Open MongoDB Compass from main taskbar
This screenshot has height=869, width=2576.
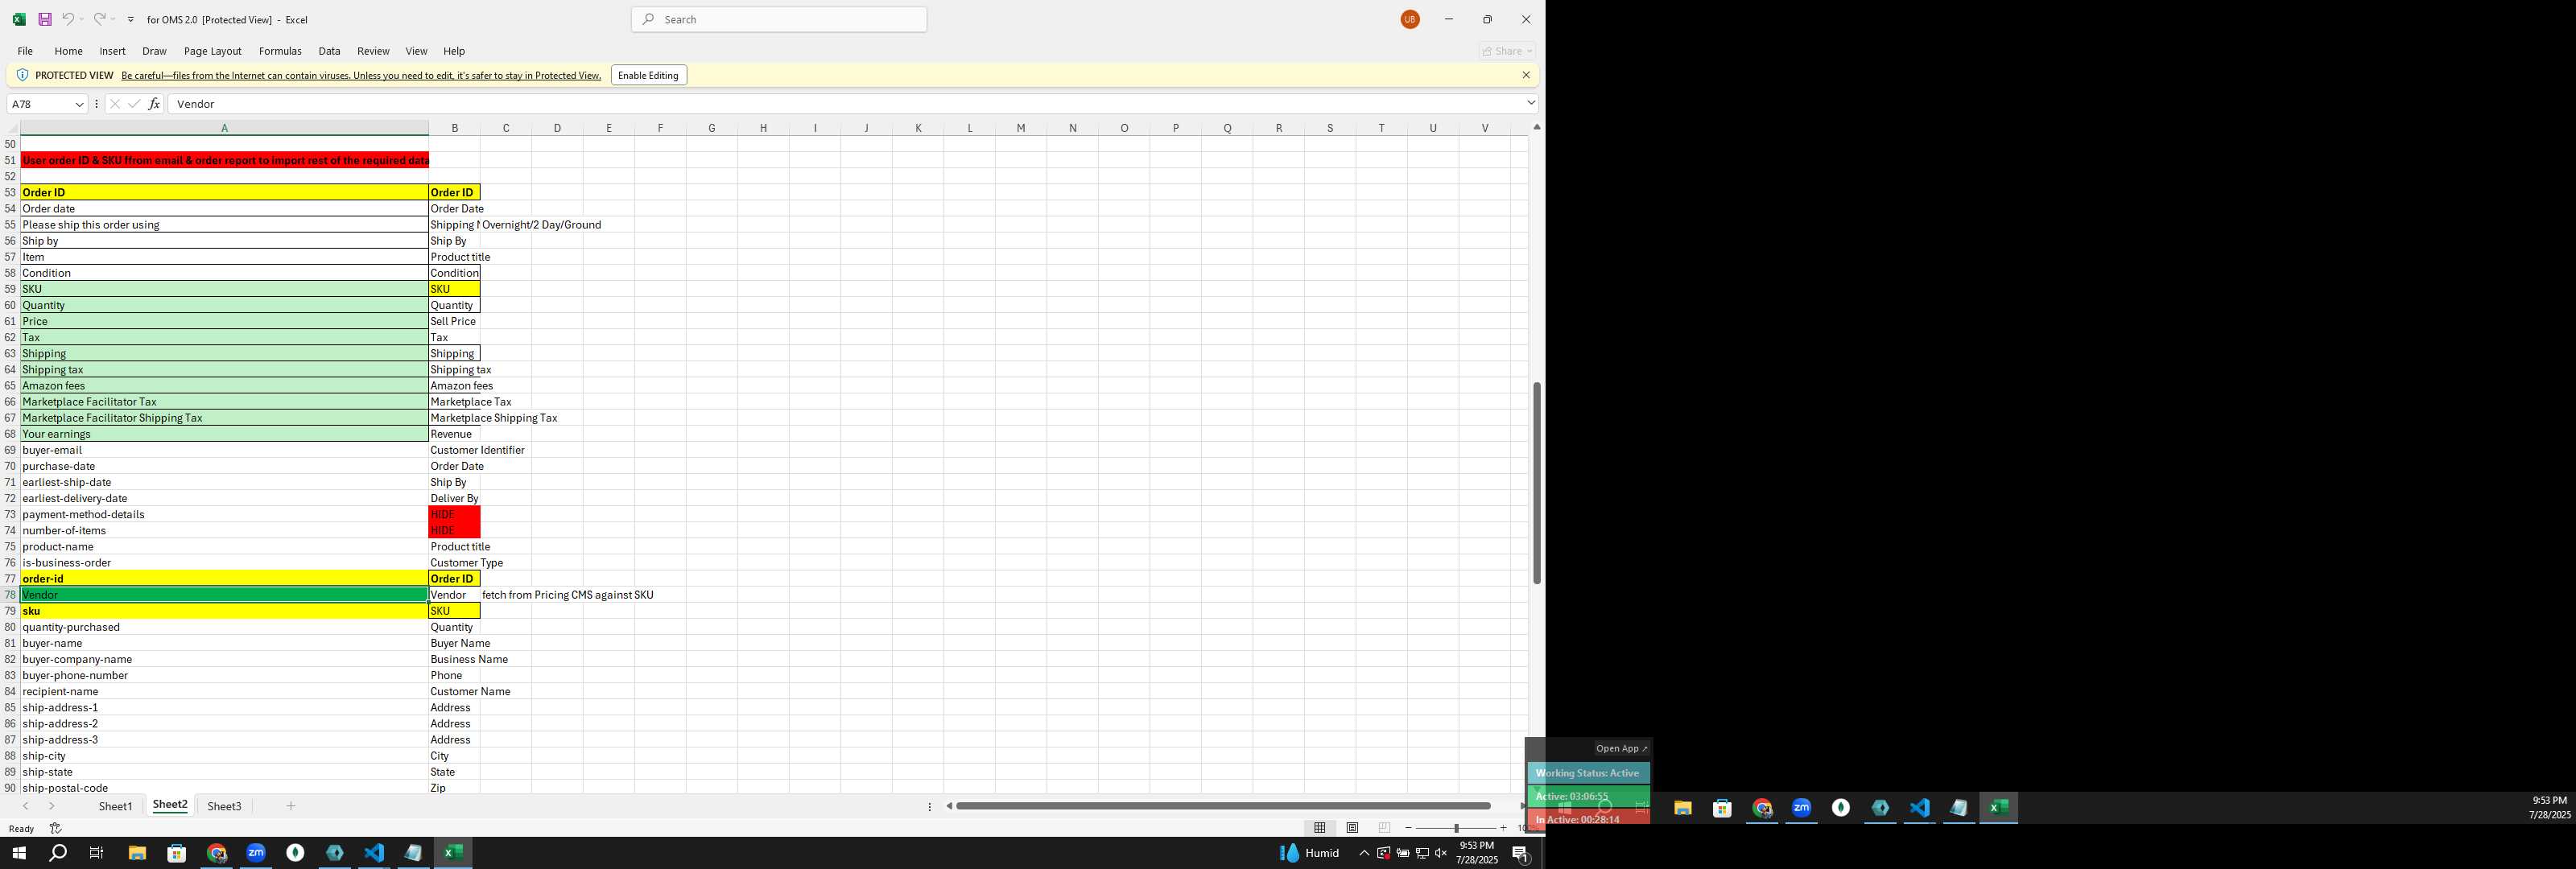pyautogui.click(x=295, y=853)
